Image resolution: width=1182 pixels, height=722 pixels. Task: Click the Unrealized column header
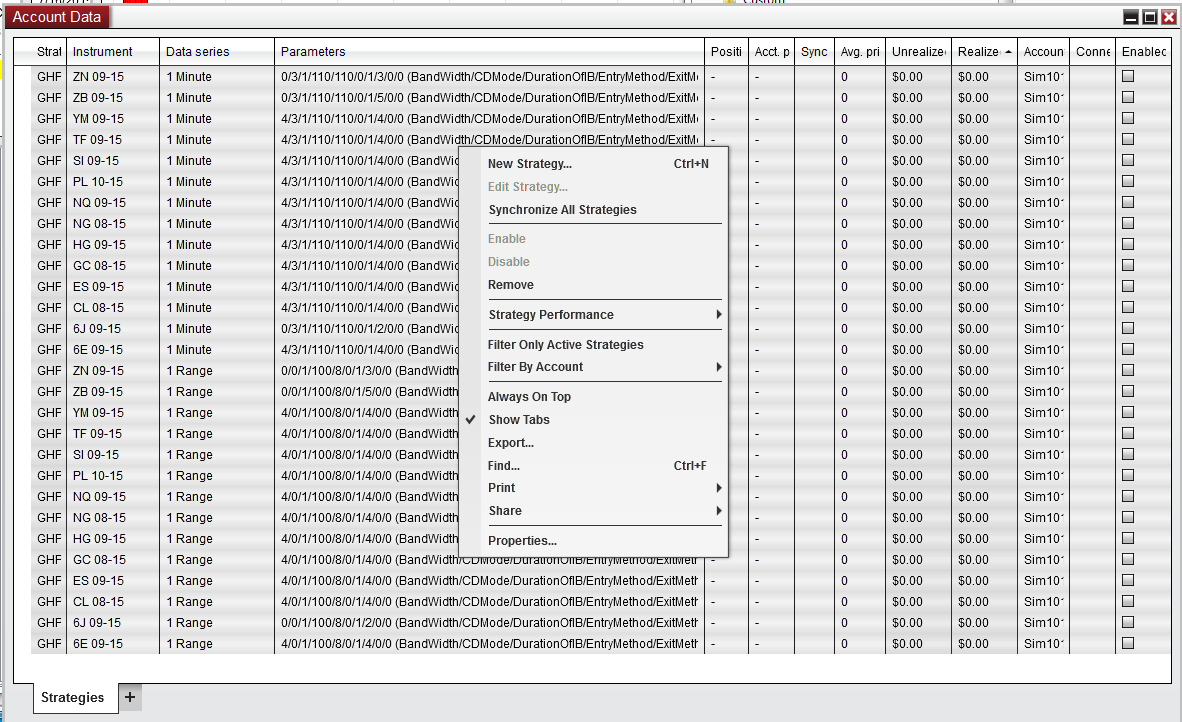click(x=918, y=51)
